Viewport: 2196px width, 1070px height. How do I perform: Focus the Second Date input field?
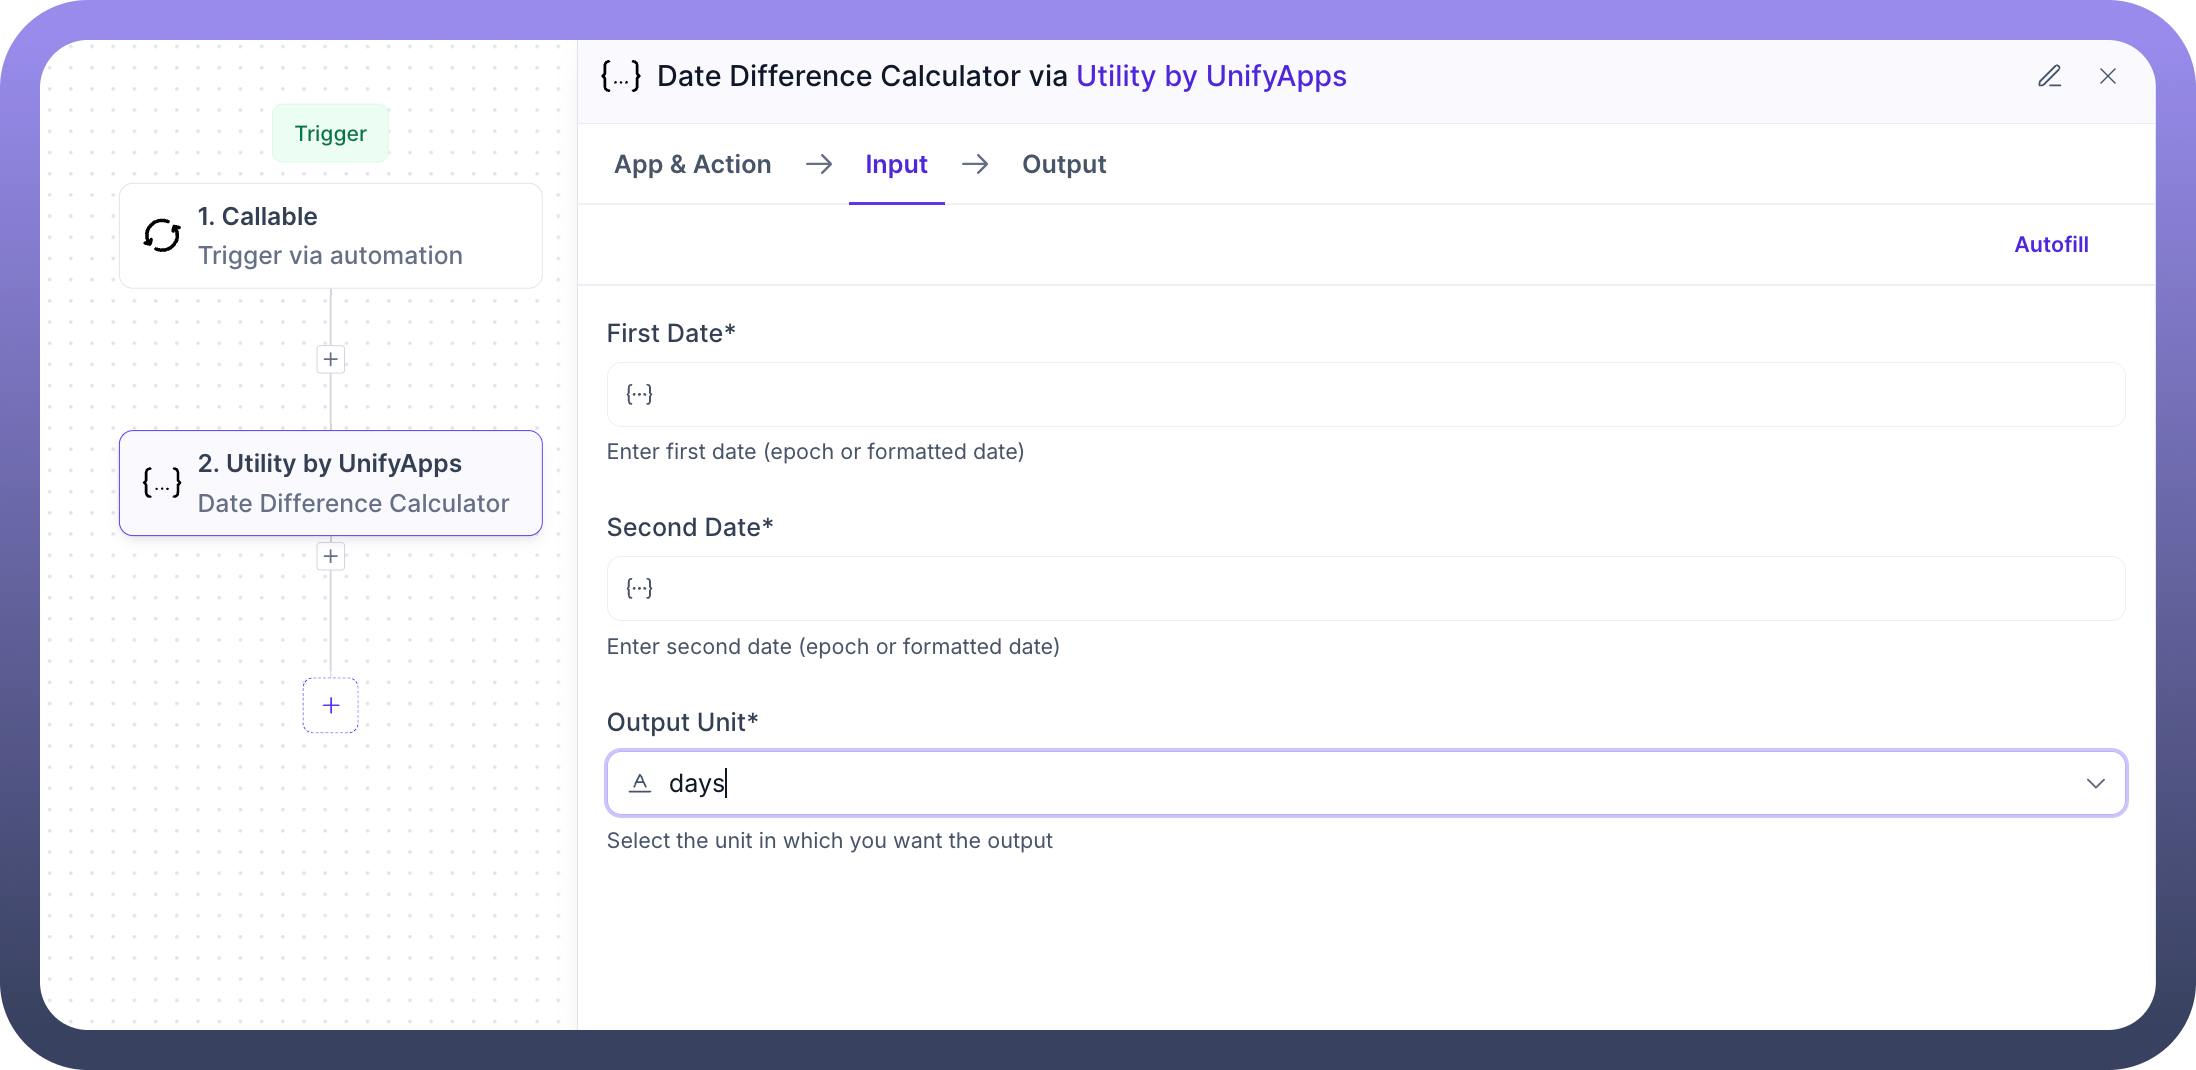pyautogui.click(x=1380, y=588)
